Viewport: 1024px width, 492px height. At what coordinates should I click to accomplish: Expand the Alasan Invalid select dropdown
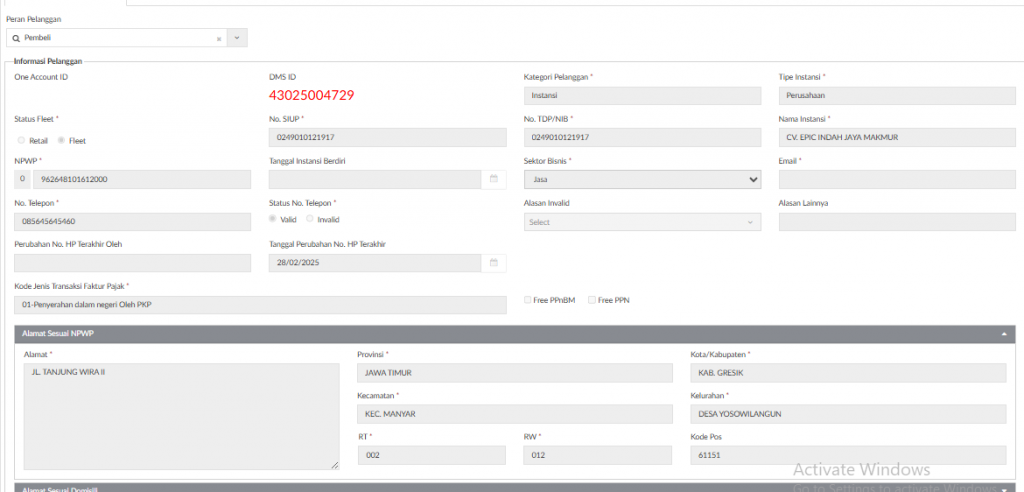point(642,222)
